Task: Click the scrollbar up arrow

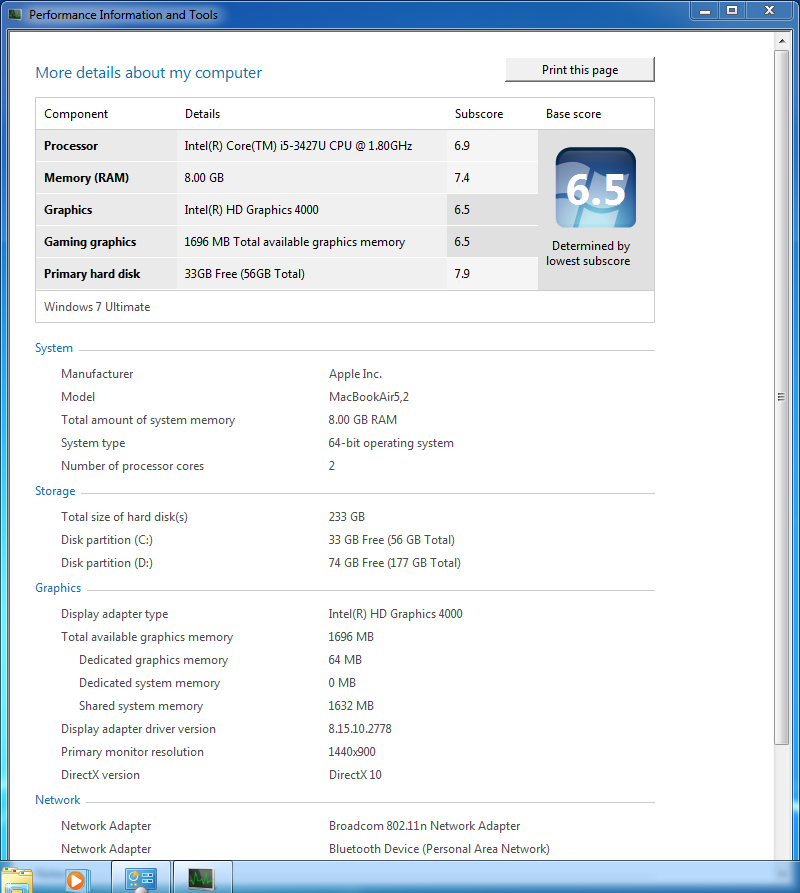Action: pyautogui.click(x=782, y=41)
